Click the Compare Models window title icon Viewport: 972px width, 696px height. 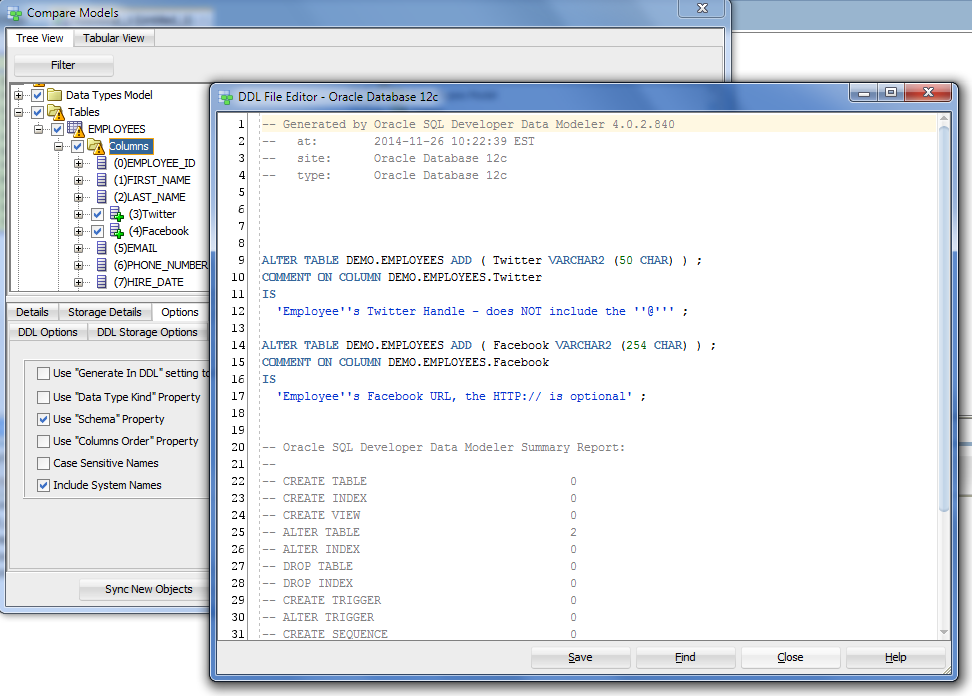click(14, 13)
